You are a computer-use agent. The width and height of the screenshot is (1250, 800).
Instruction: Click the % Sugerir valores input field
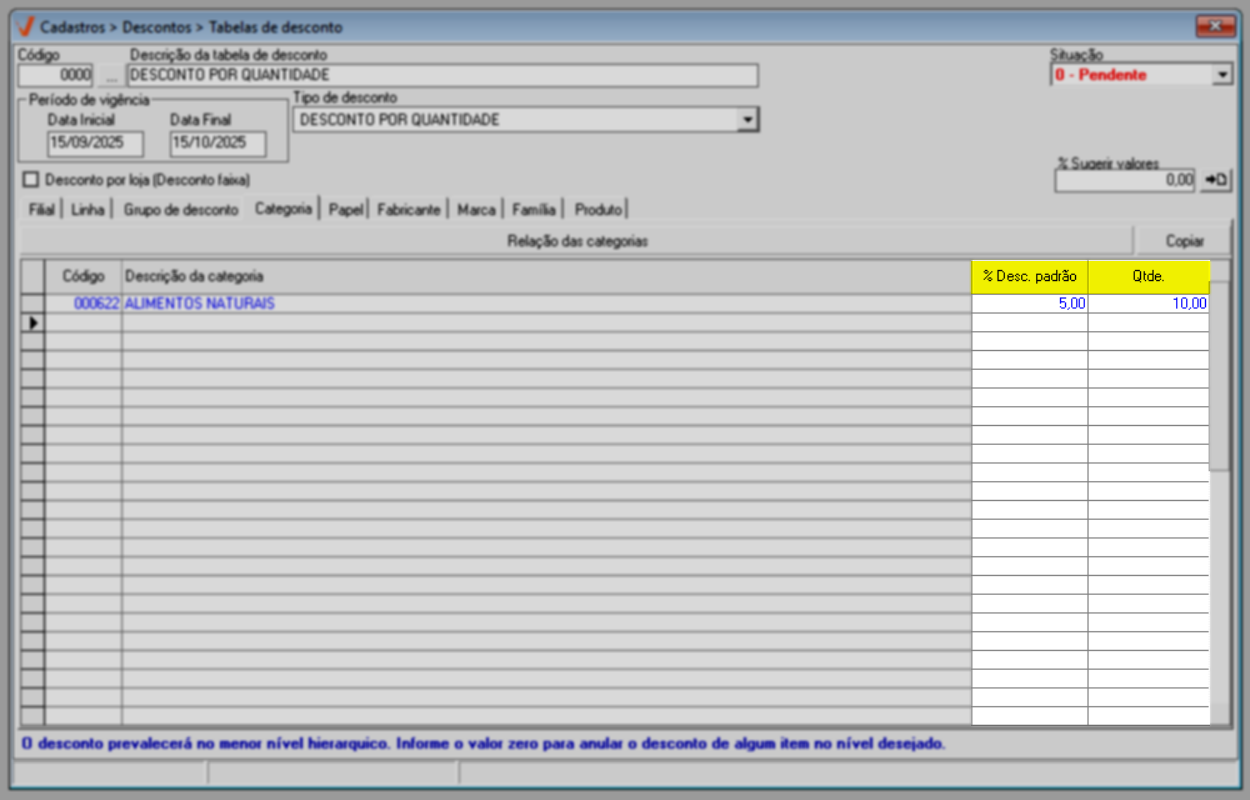(x=1125, y=180)
